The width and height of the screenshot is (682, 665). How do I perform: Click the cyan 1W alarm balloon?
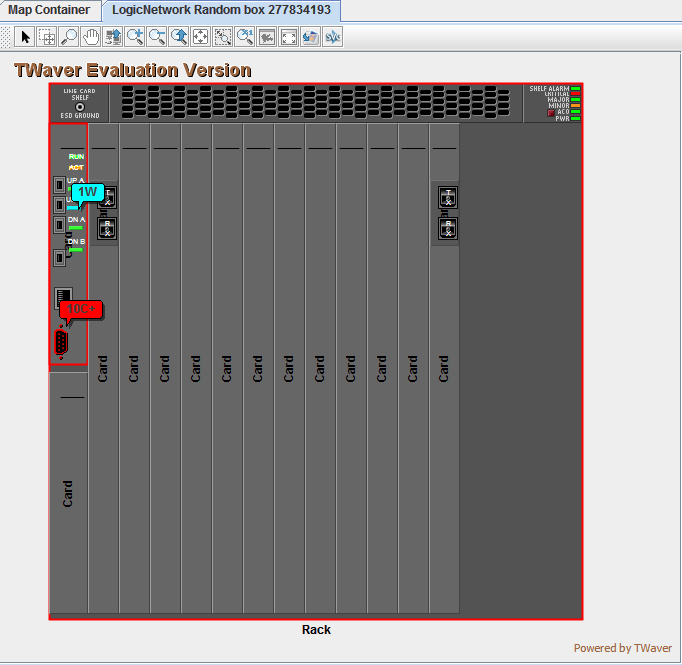coord(87,192)
